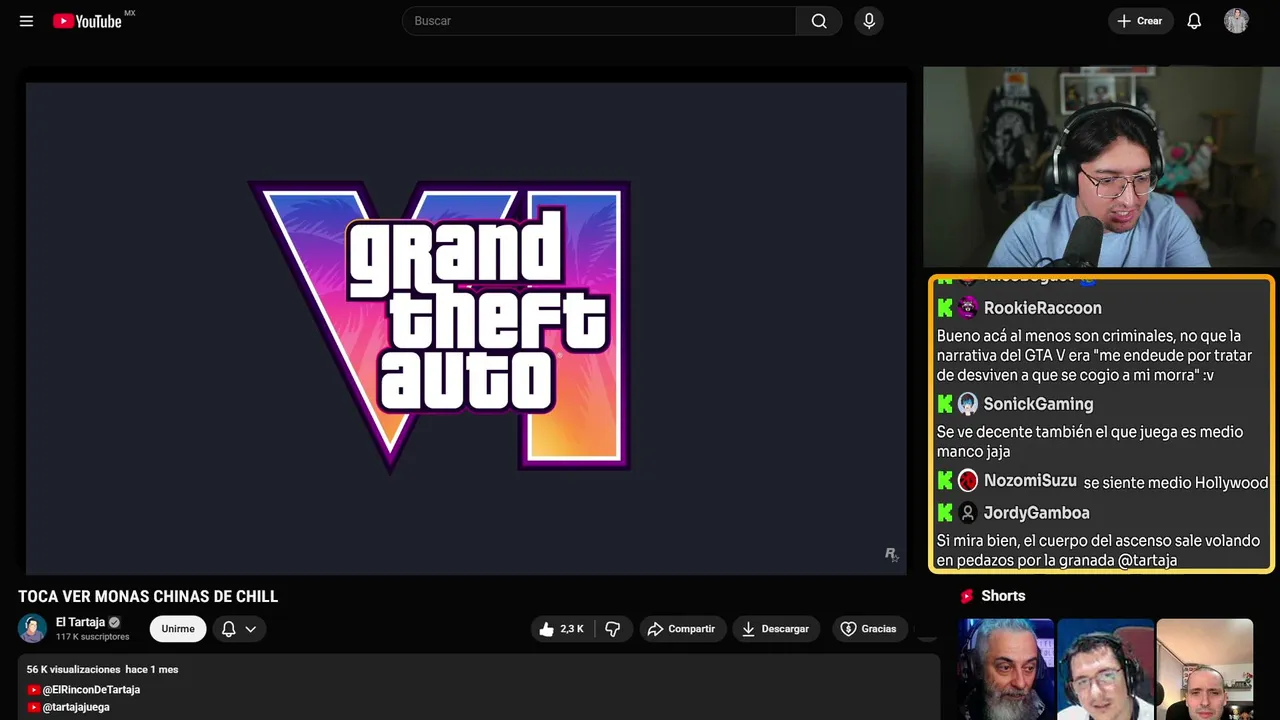Focus the Buscar search field
This screenshot has height=720, width=1280.
599,21
